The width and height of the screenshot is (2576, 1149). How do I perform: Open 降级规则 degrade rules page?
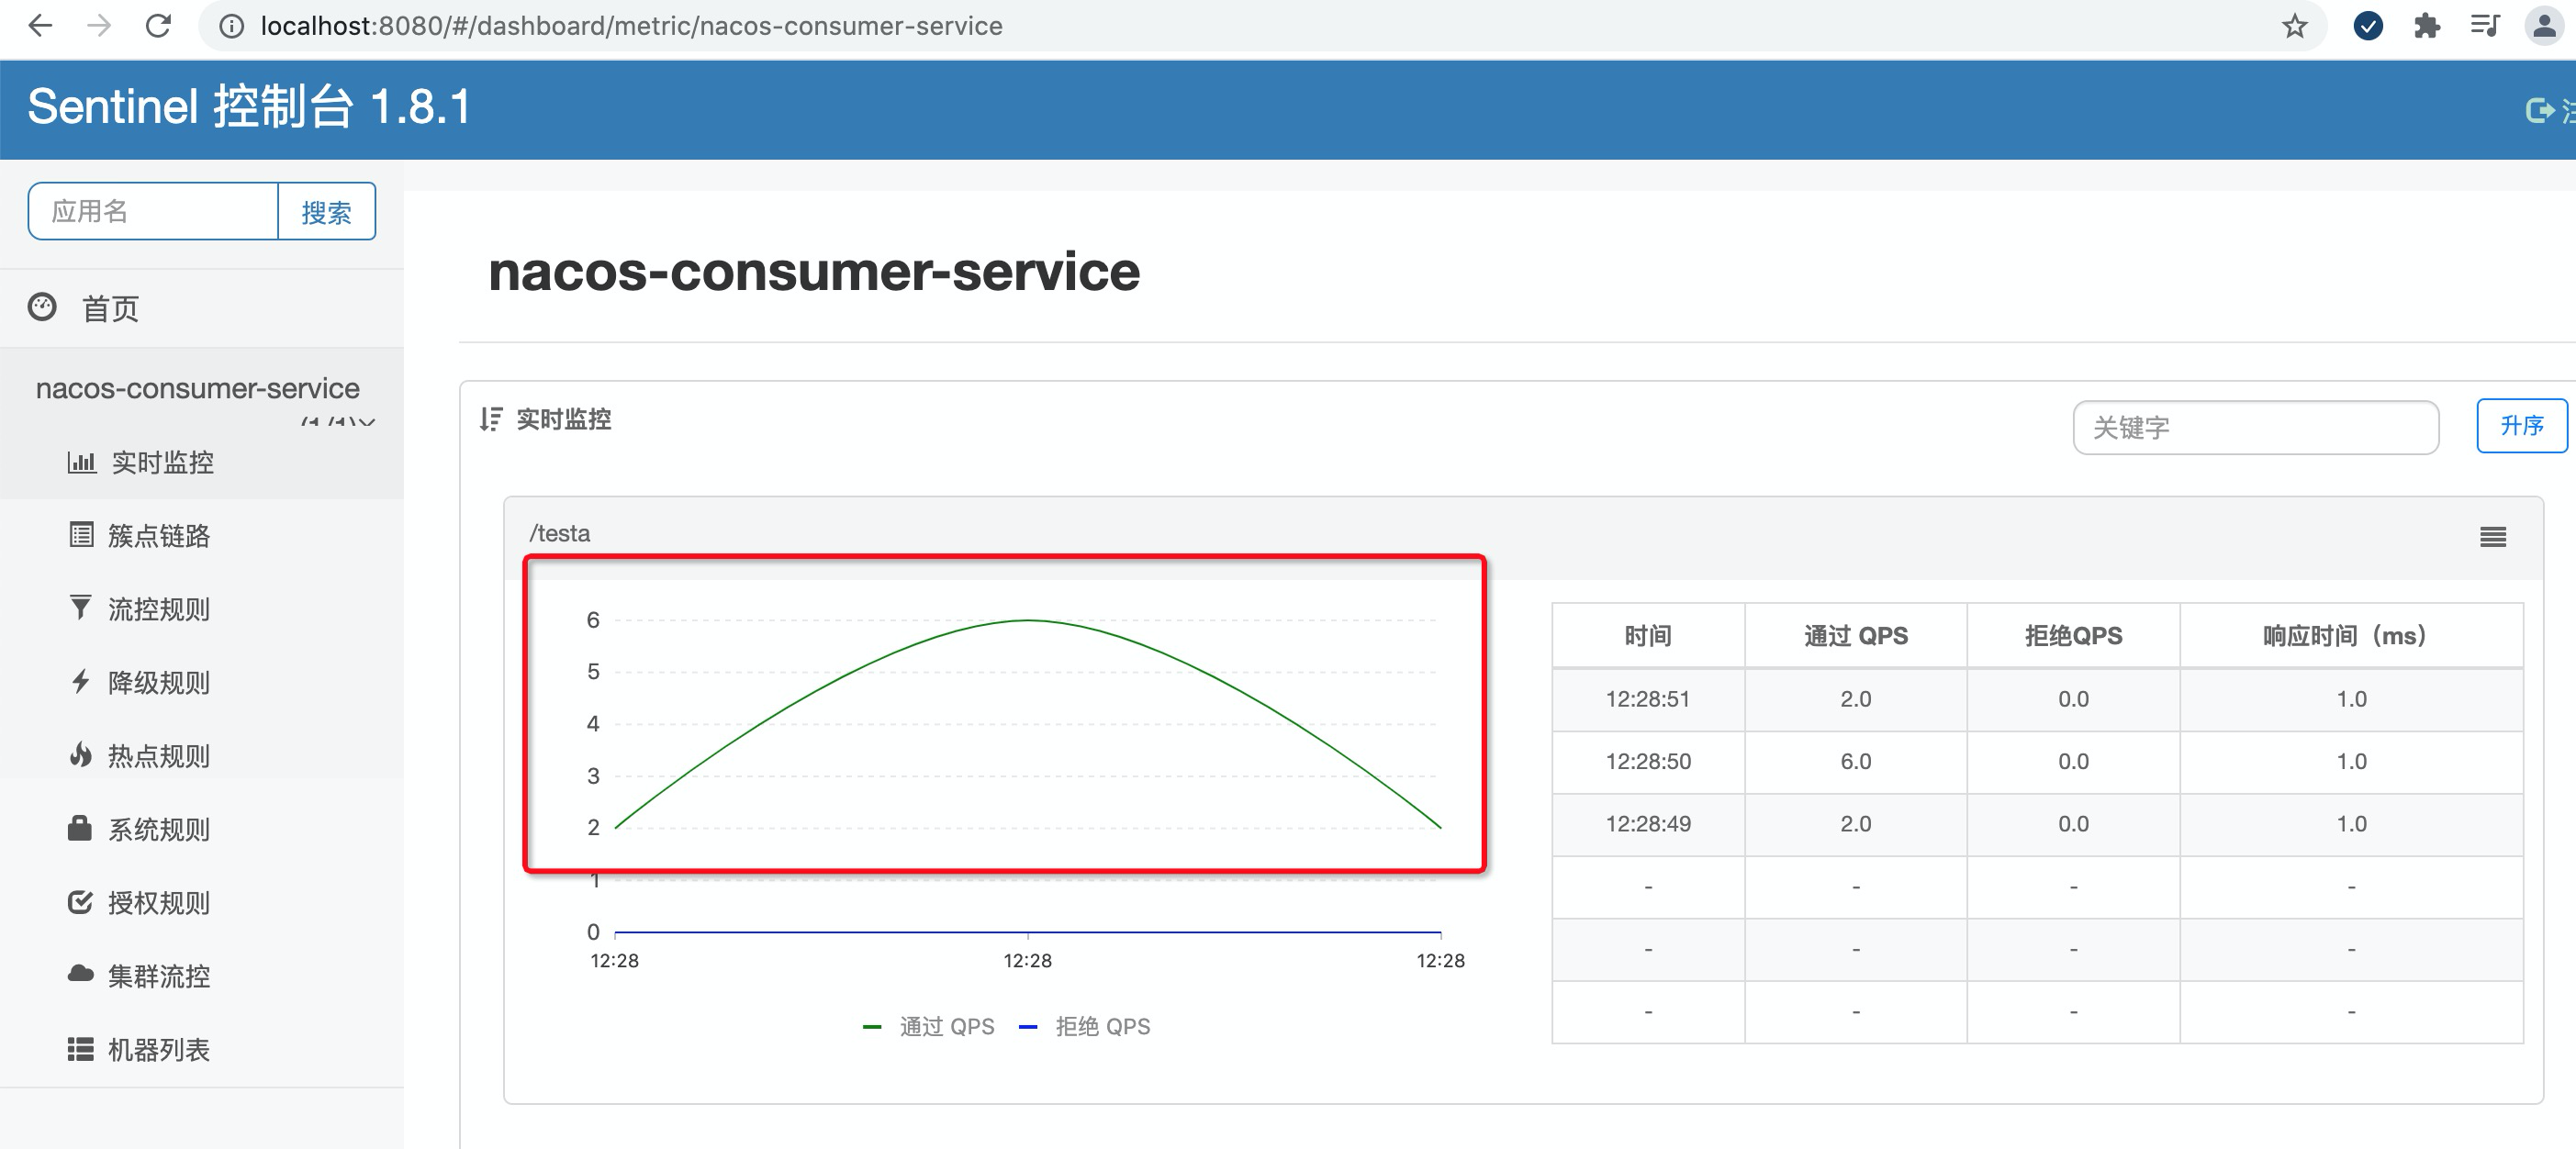click(158, 683)
